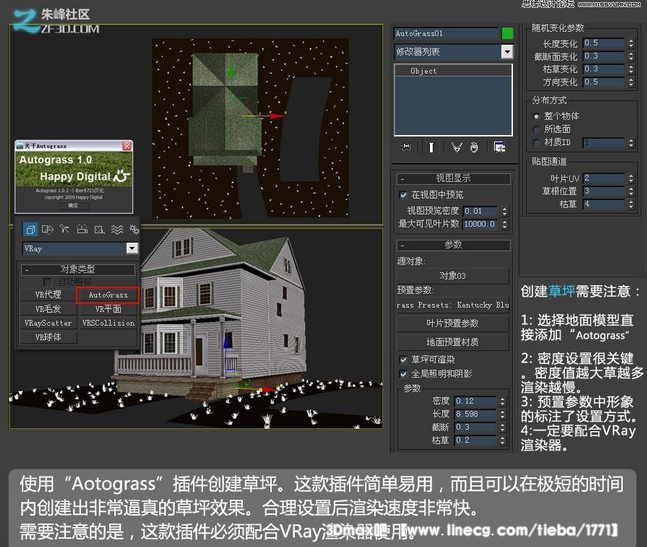Toggle the 自动栅格 checkbox
Viewport: 647px width, 547px height.
click(48, 282)
